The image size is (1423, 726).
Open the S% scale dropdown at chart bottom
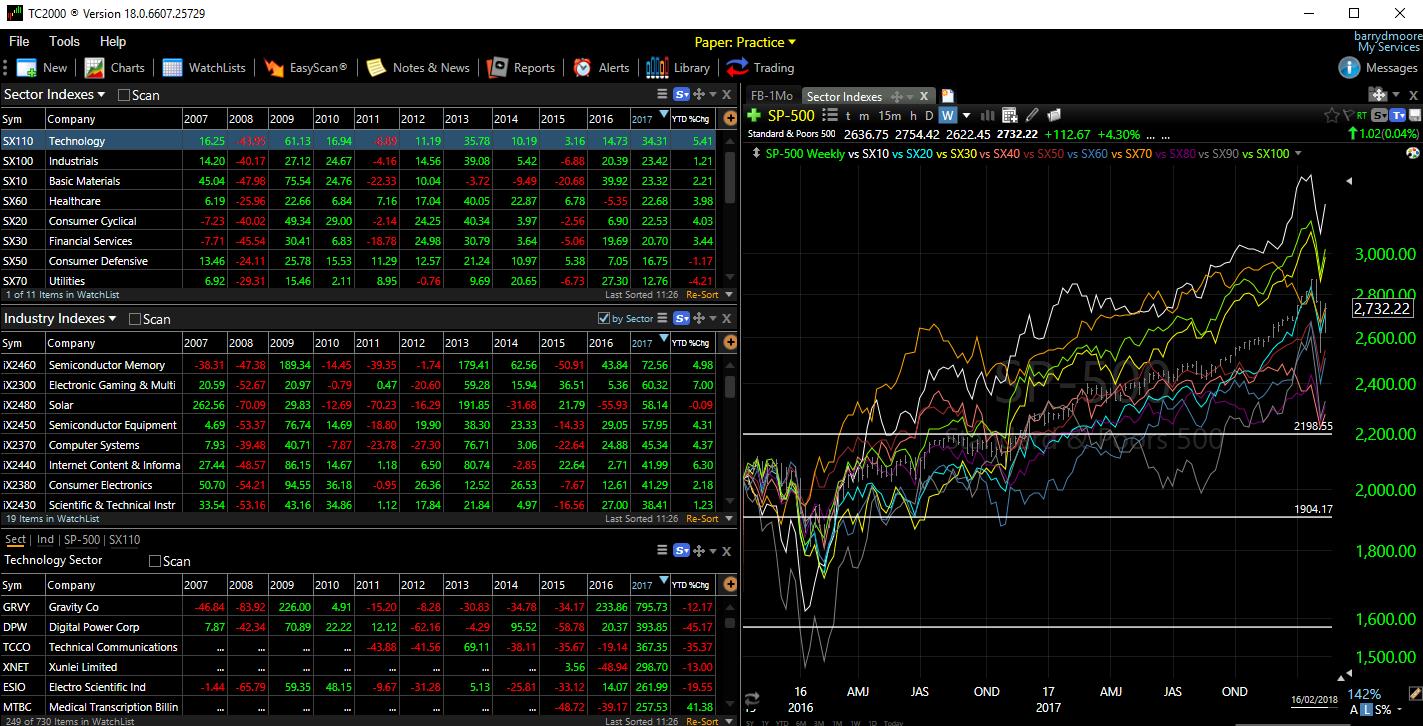click(x=1400, y=709)
